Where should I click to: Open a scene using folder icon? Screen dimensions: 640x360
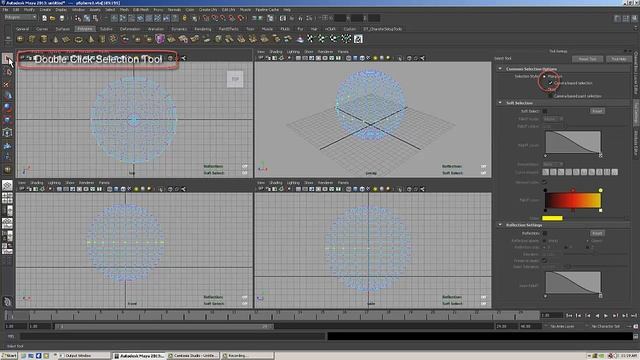click(53, 18)
